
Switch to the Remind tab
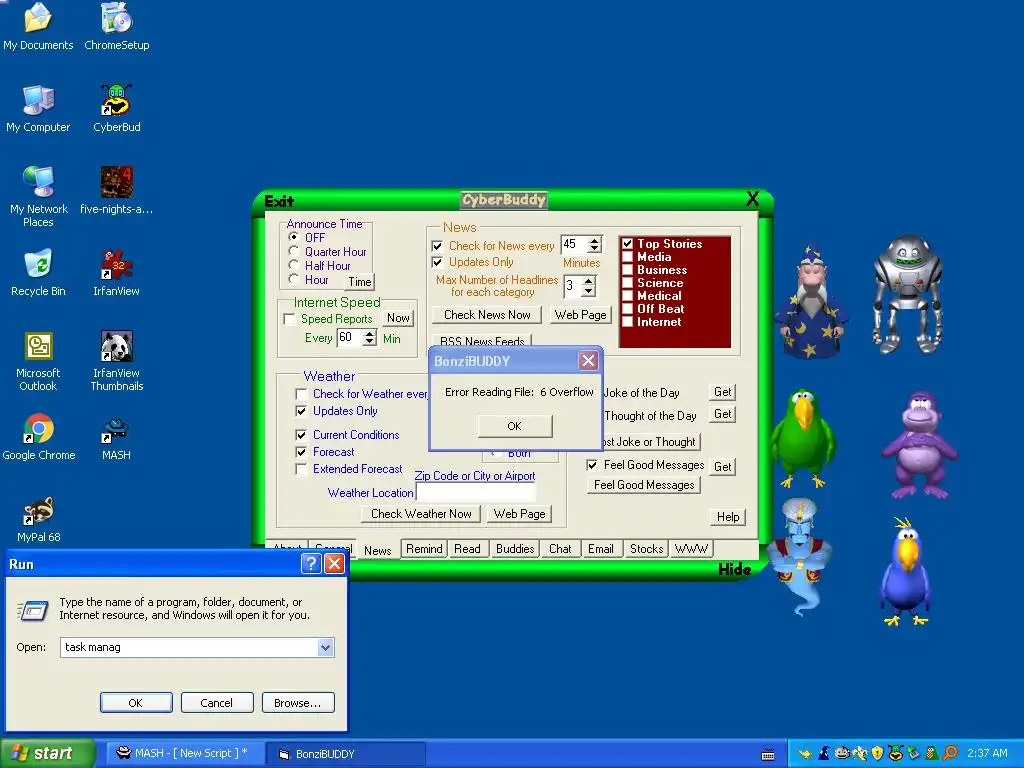tap(424, 549)
